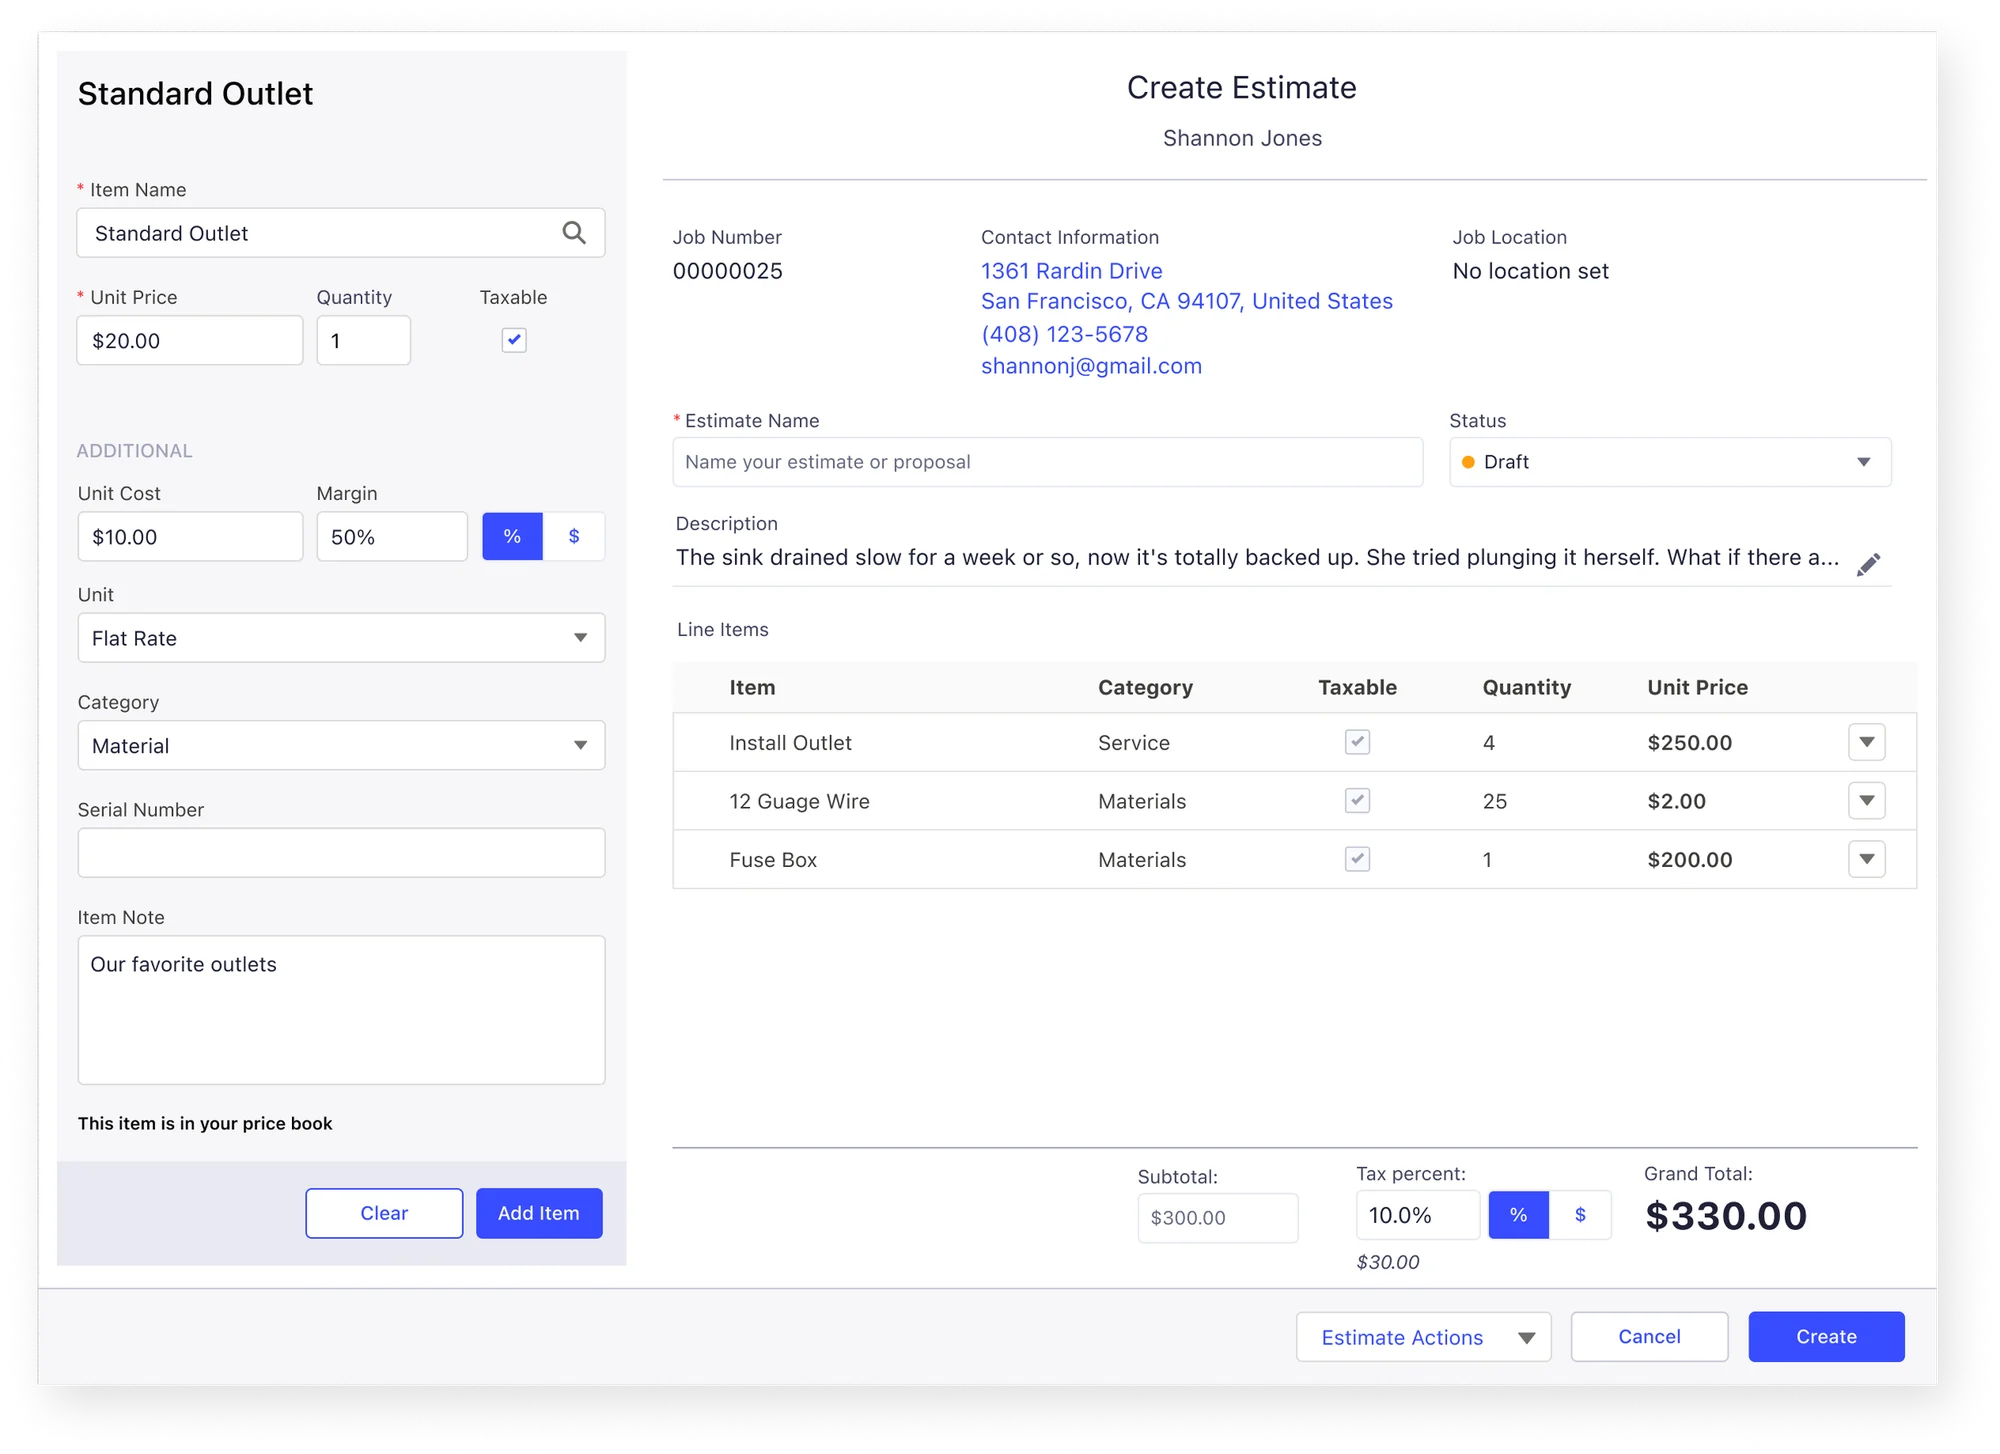
Task: Click the pencil icon to edit the description
Action: pyautogui.click(x=1868, y=564)
